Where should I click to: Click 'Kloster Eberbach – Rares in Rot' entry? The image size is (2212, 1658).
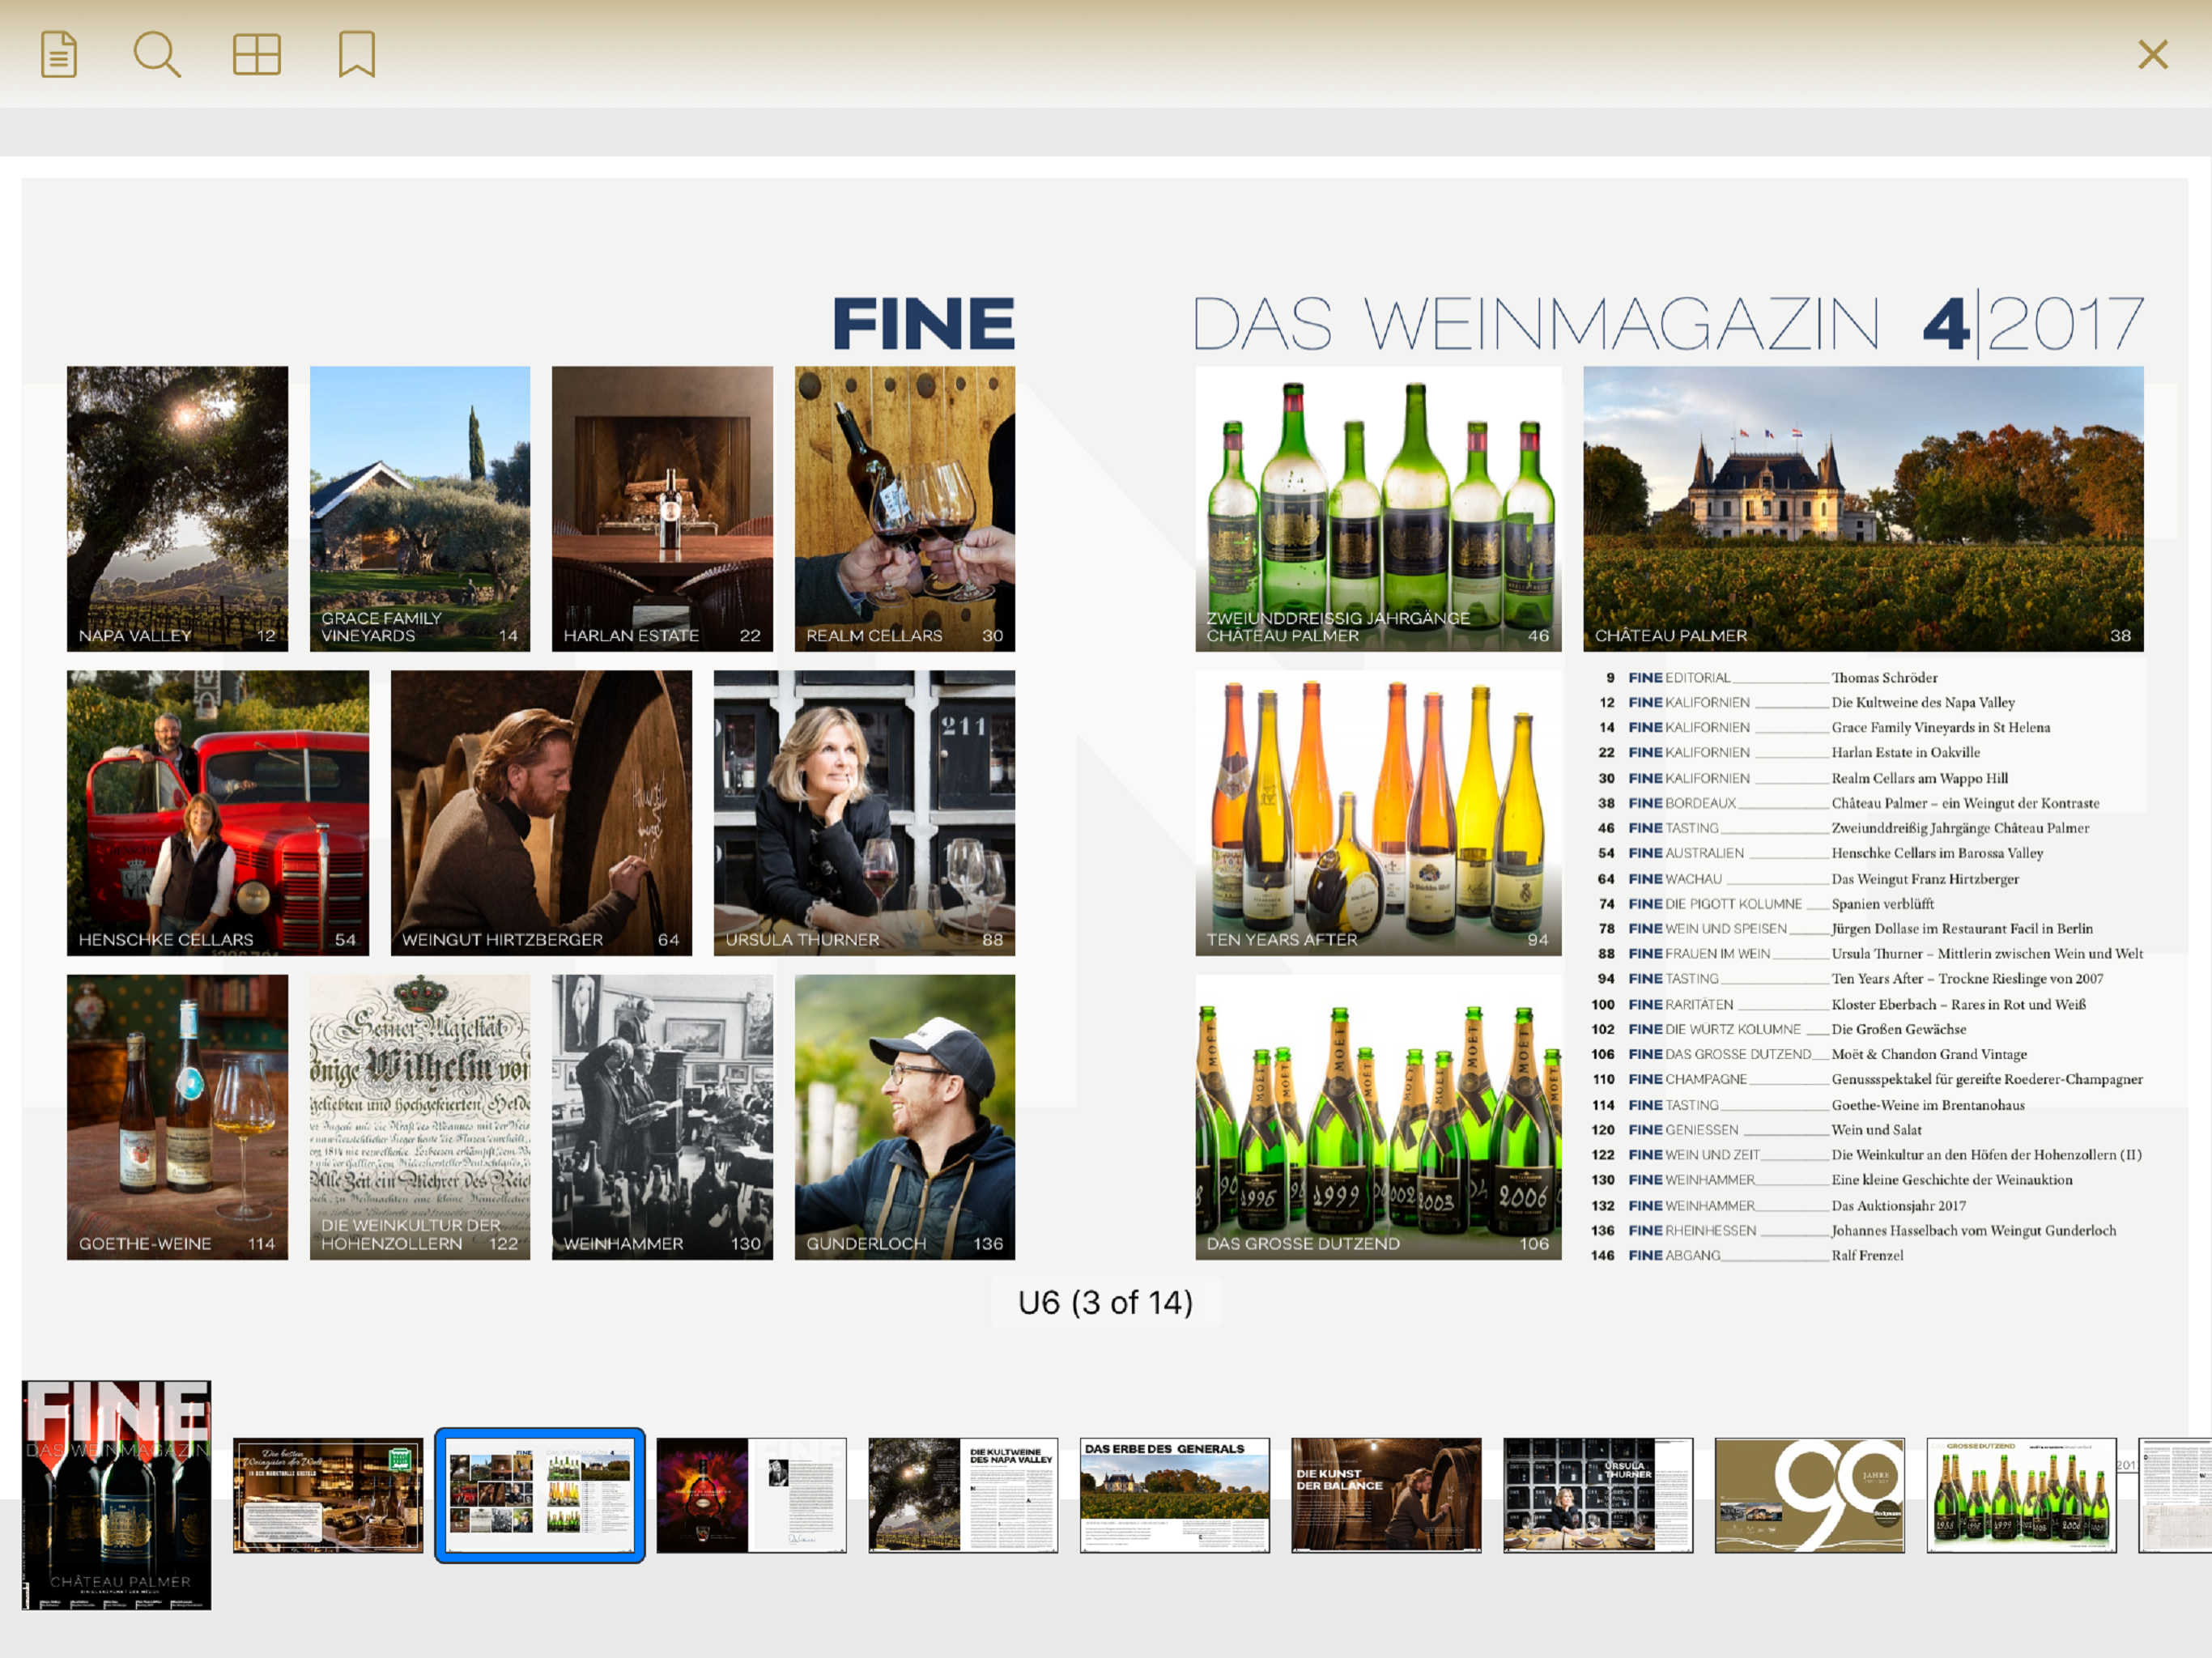tap(1959, 1005)
